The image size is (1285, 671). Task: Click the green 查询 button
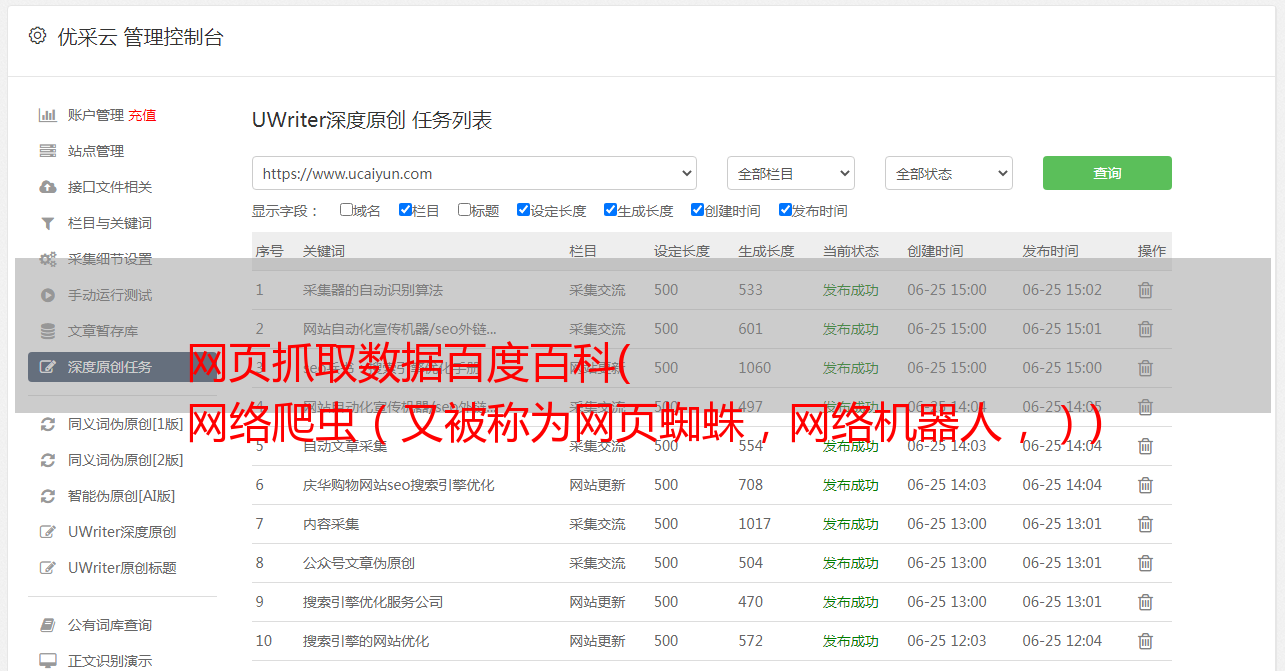coord(1106,173)
